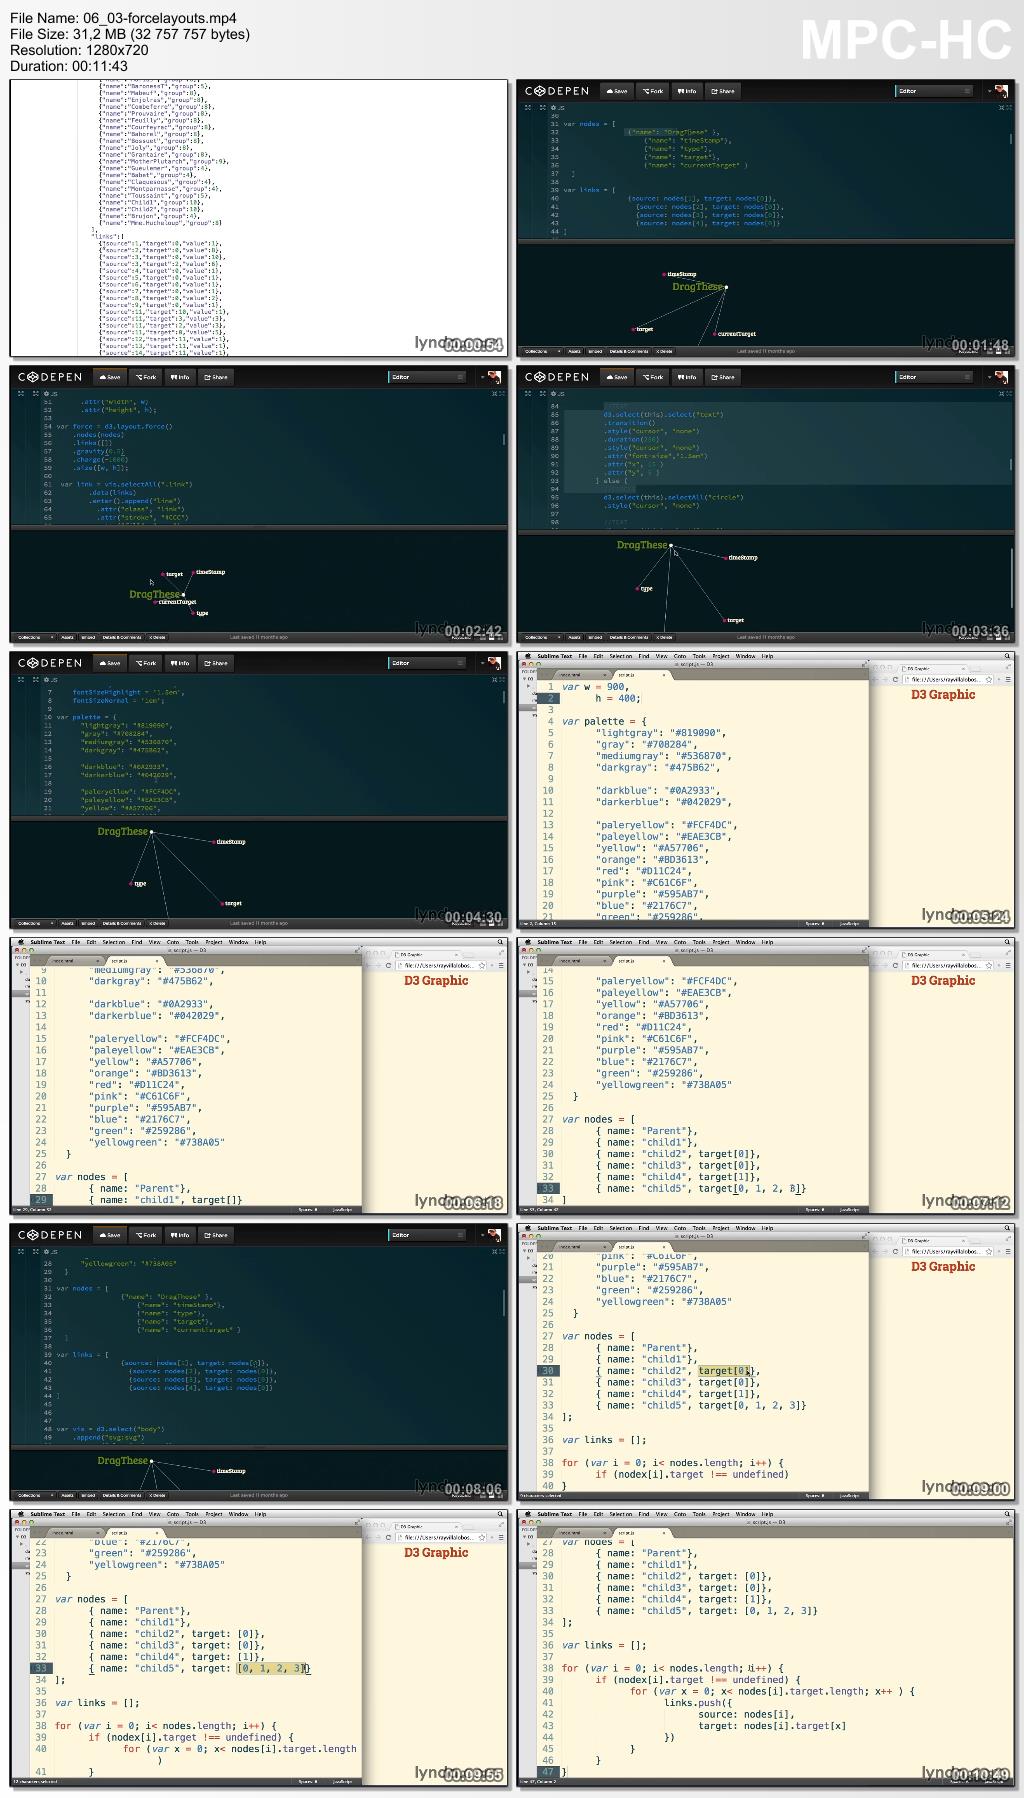Click user avatar in the 00:03:36 frame
Screen dimensions: 1024x1798
1000,377
